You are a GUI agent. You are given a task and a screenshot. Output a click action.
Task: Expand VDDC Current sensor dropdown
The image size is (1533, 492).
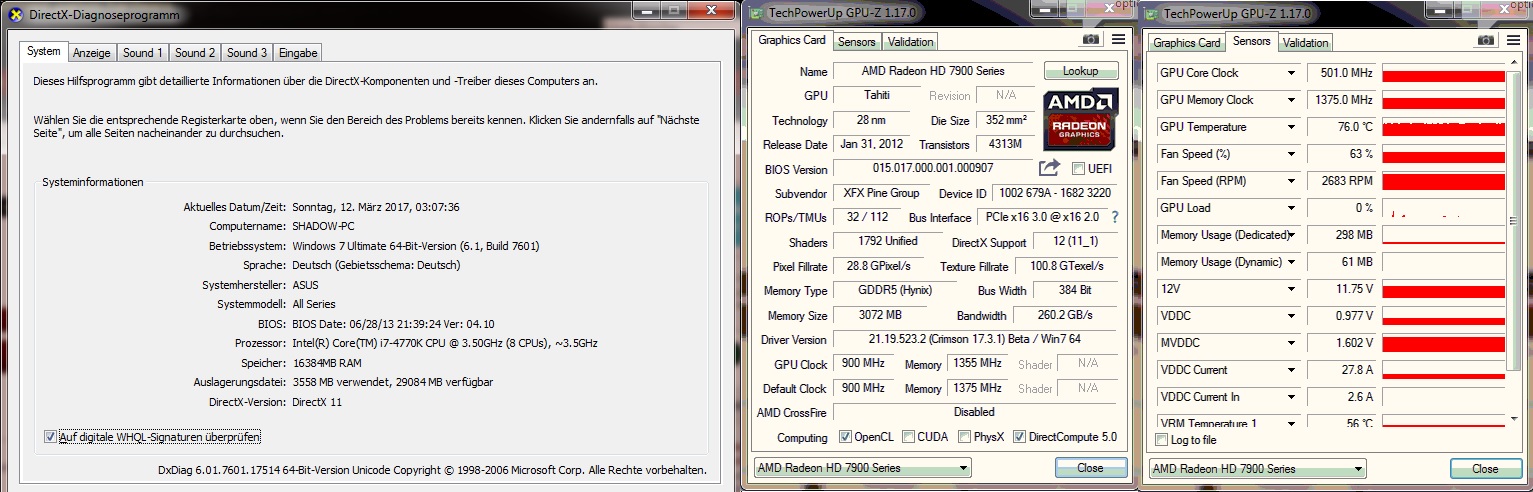point(1291,370)
